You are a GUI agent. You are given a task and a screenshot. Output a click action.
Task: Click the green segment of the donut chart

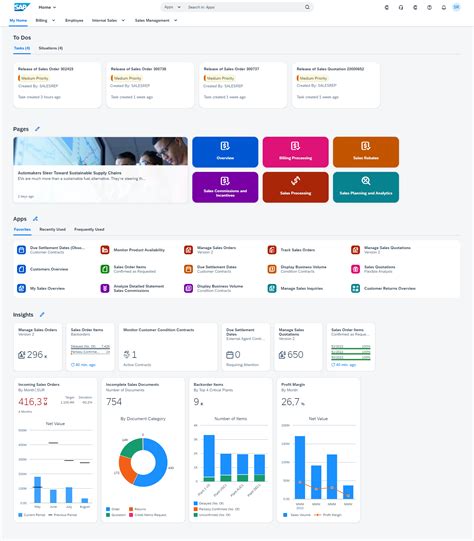132,447
